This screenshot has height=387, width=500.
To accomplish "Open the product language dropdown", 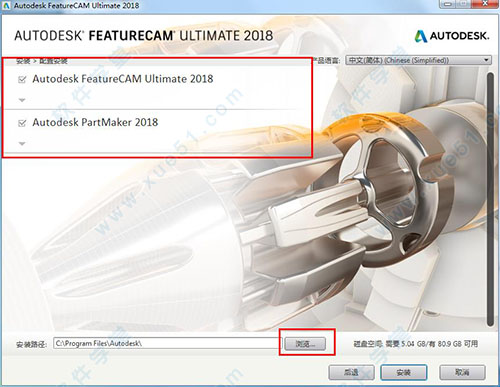I will 418,60.
